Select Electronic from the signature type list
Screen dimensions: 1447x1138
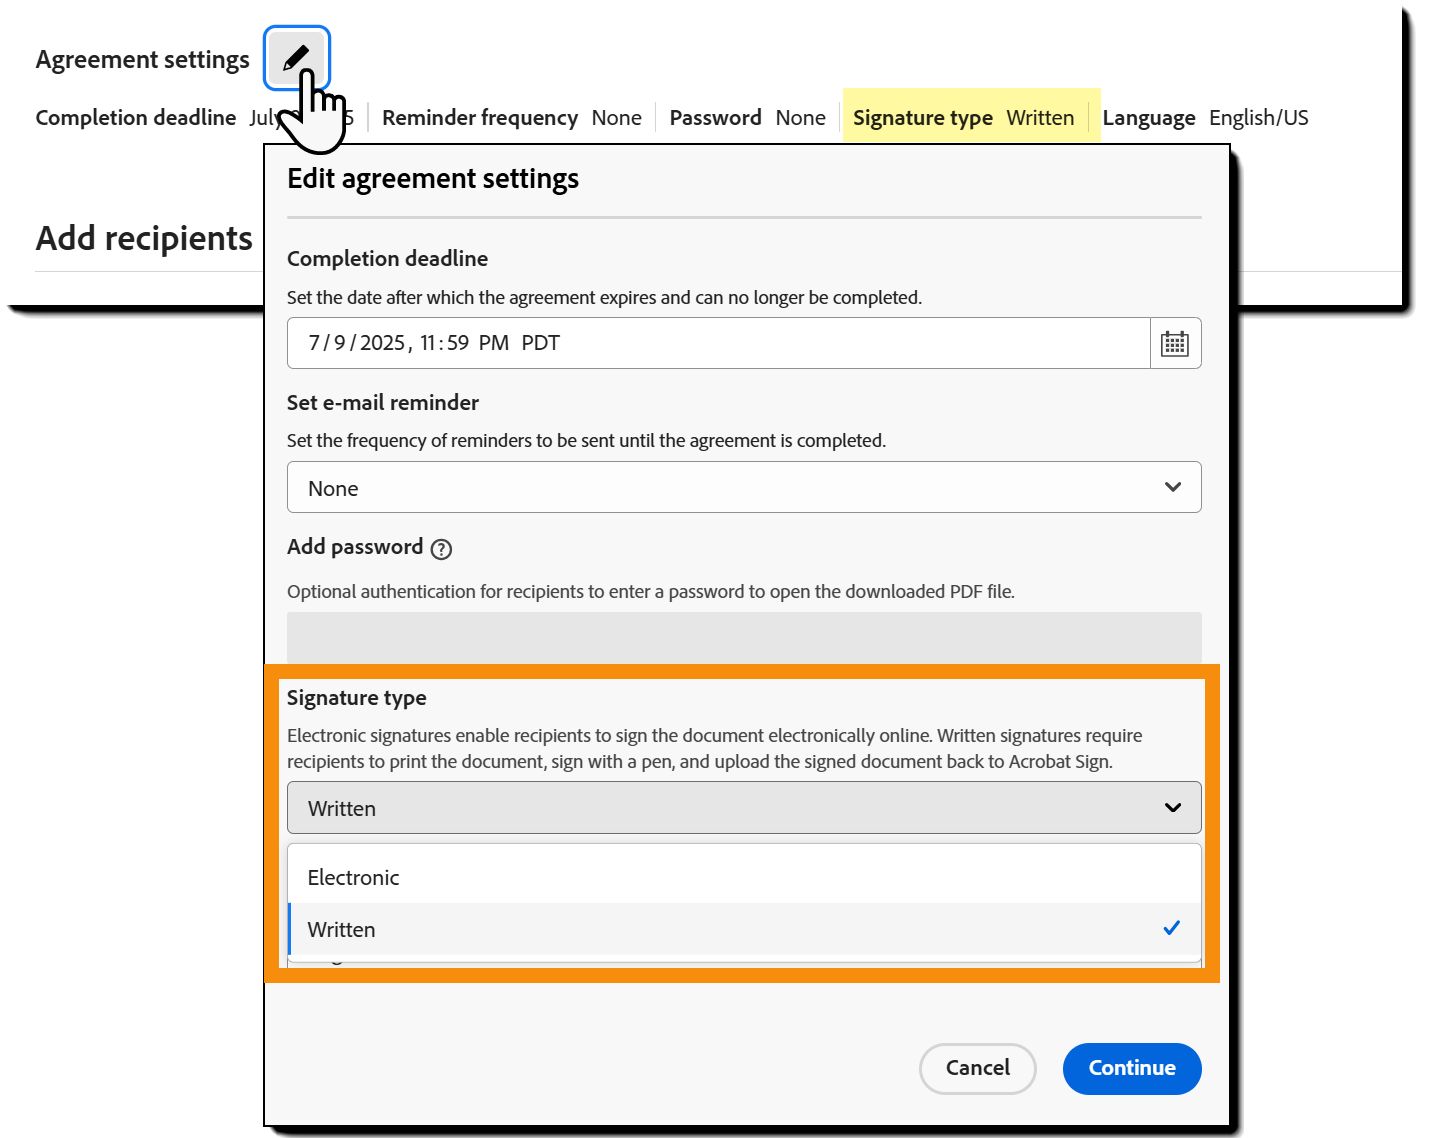tap(744, 877)
